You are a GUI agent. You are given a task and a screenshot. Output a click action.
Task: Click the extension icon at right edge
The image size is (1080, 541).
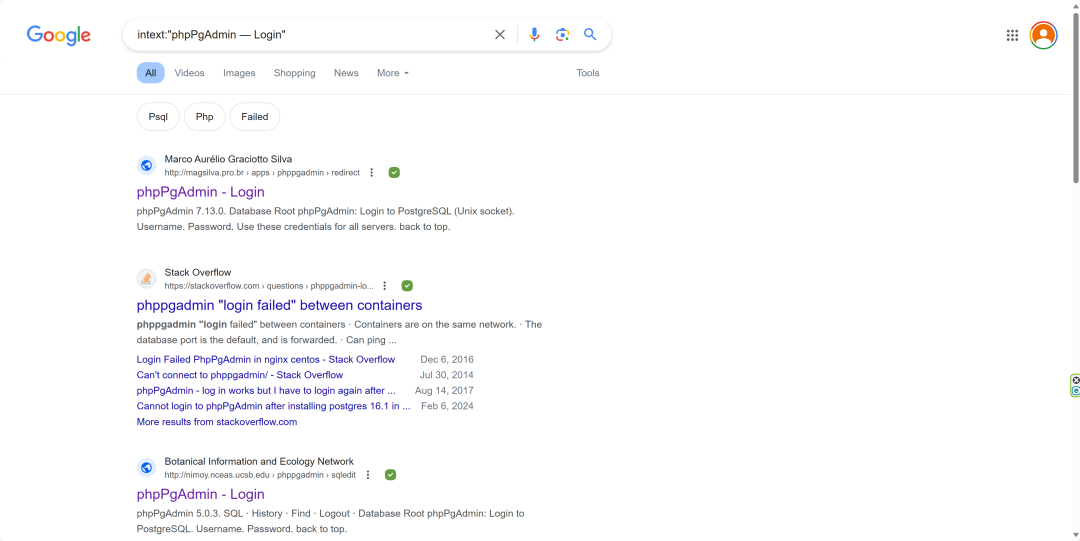pos(1075,385)
